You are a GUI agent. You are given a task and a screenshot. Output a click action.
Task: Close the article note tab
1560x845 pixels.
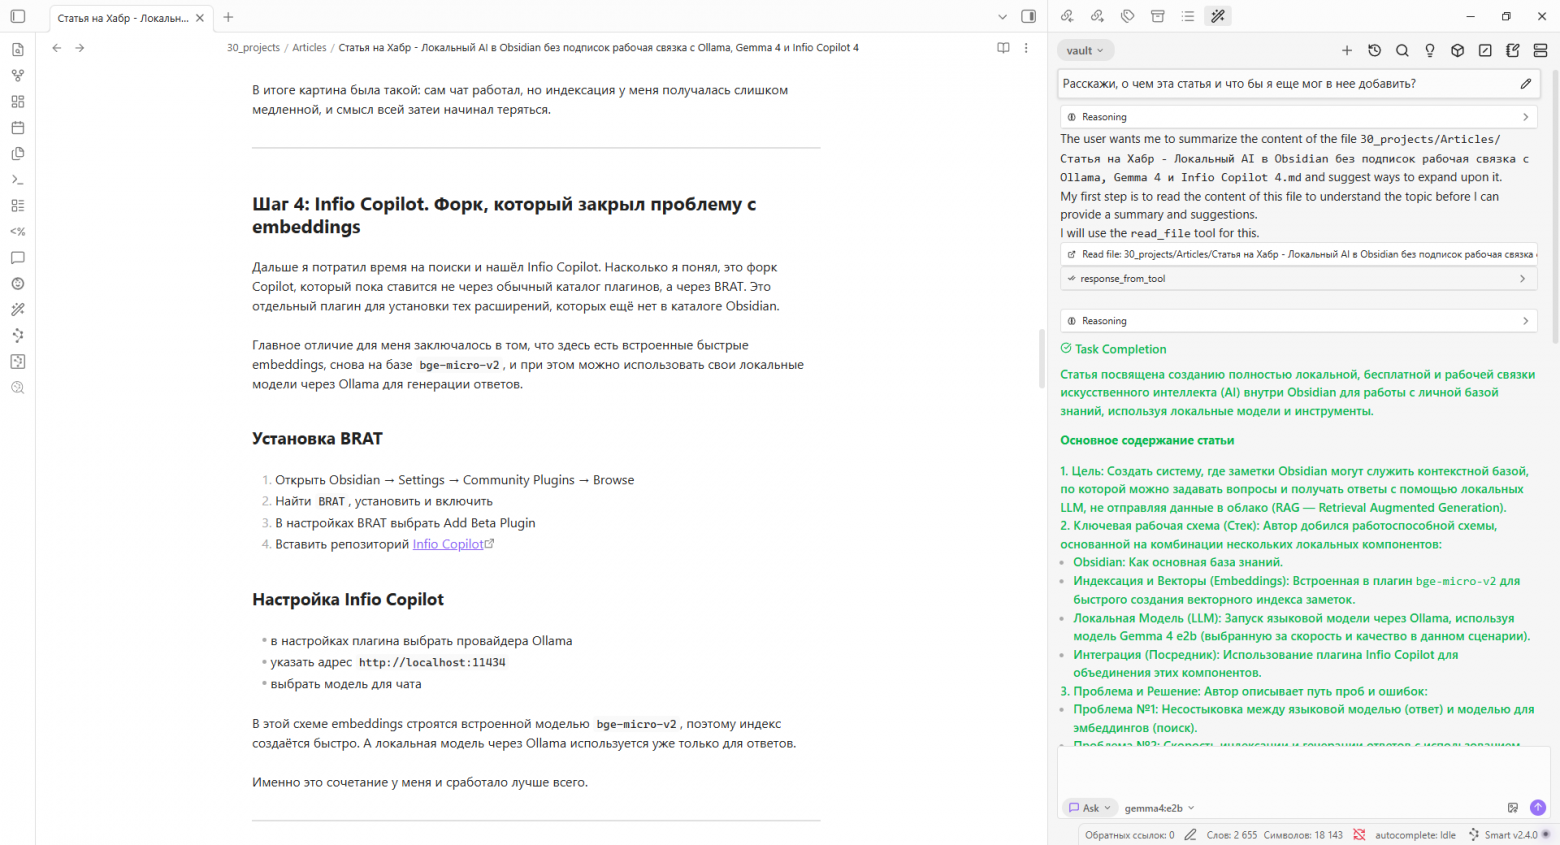click(x=200, y=18)
